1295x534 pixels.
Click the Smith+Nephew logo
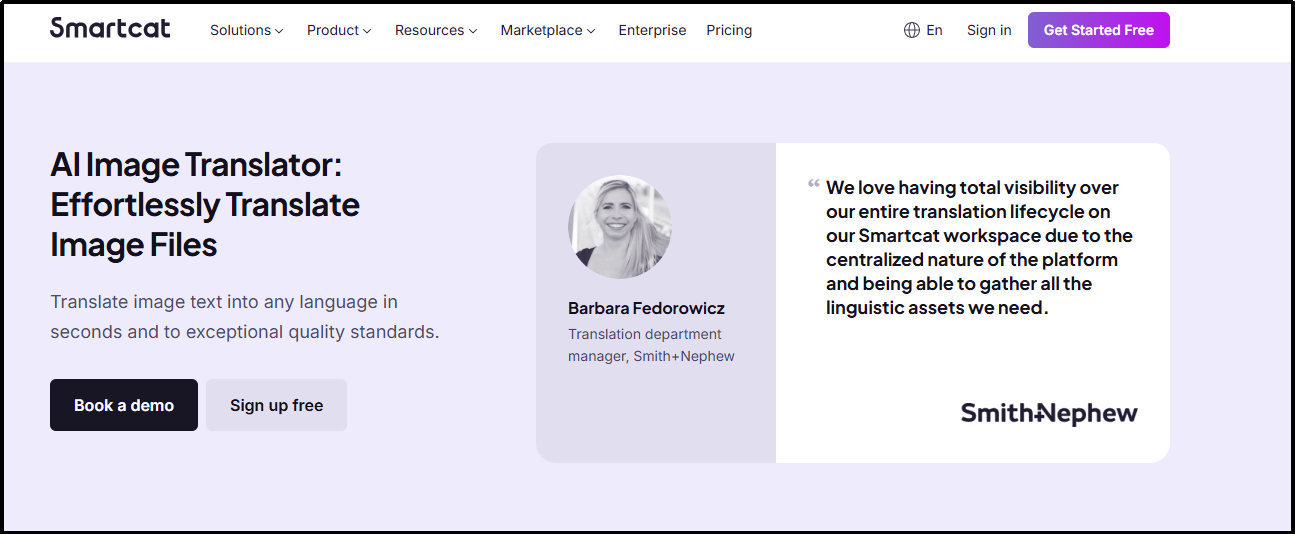click(1048, 413)
